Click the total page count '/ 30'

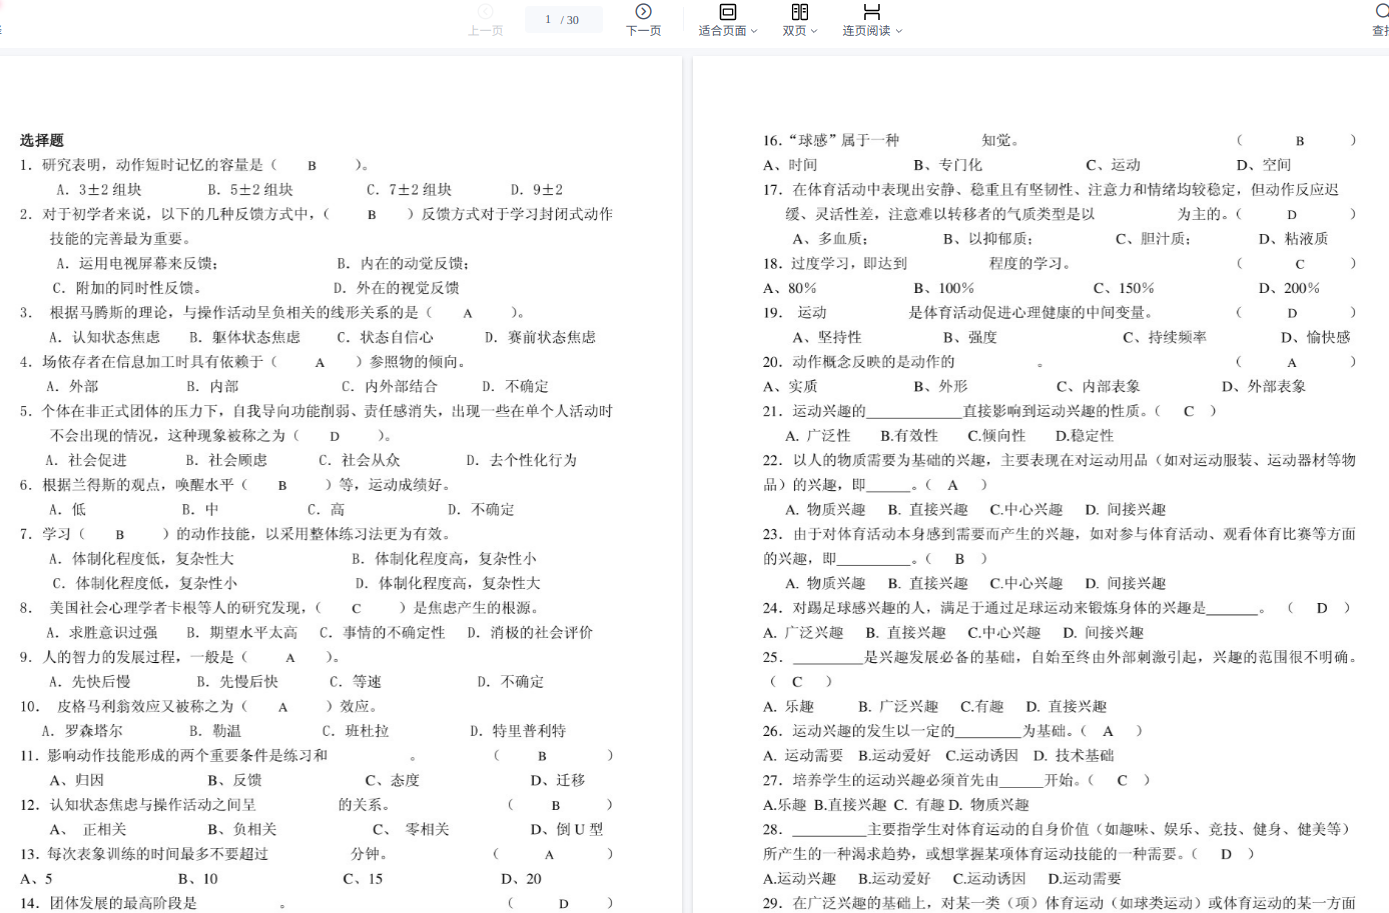click(x=570, y=20)
